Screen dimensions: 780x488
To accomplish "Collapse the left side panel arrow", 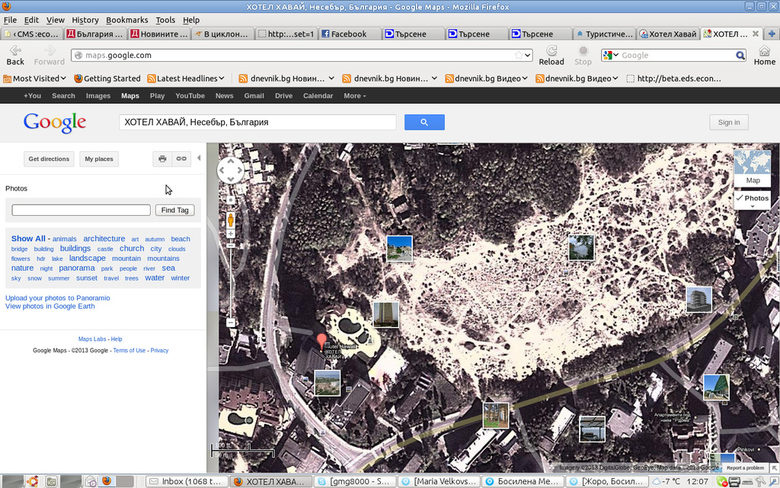I will pos(199,158).
